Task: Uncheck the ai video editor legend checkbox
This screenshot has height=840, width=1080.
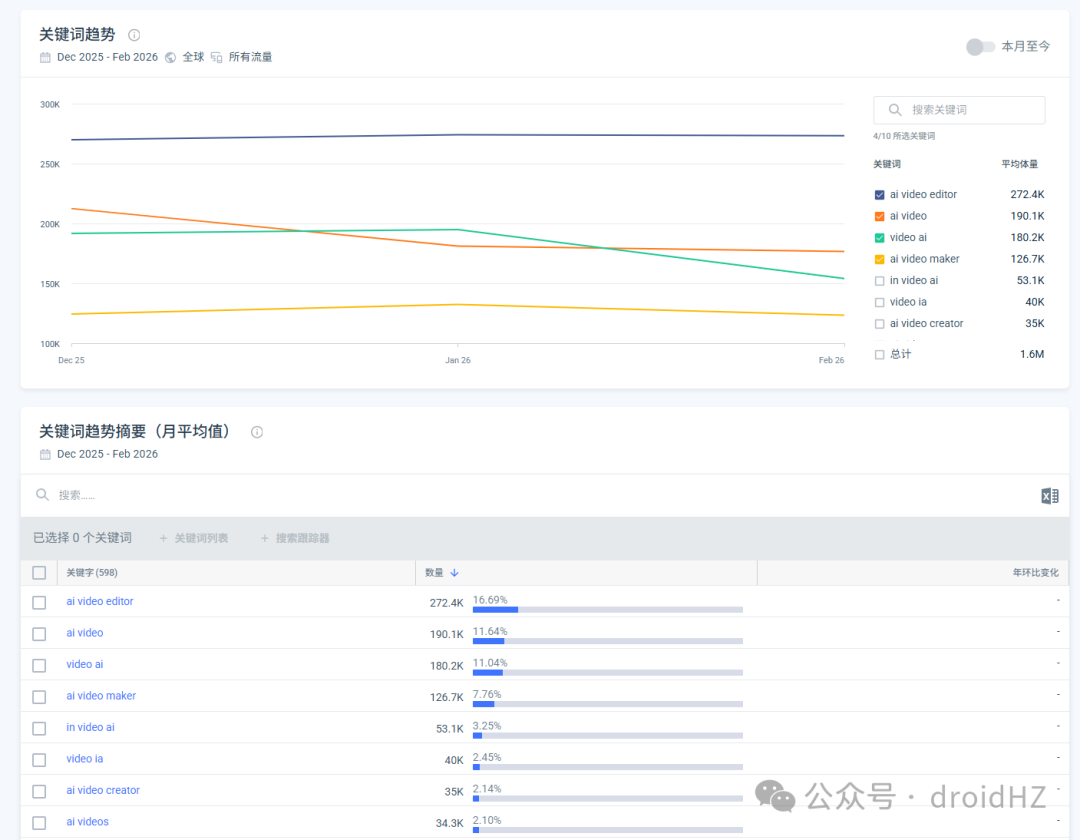Action: pyautogui.click(x=880, y=195)
